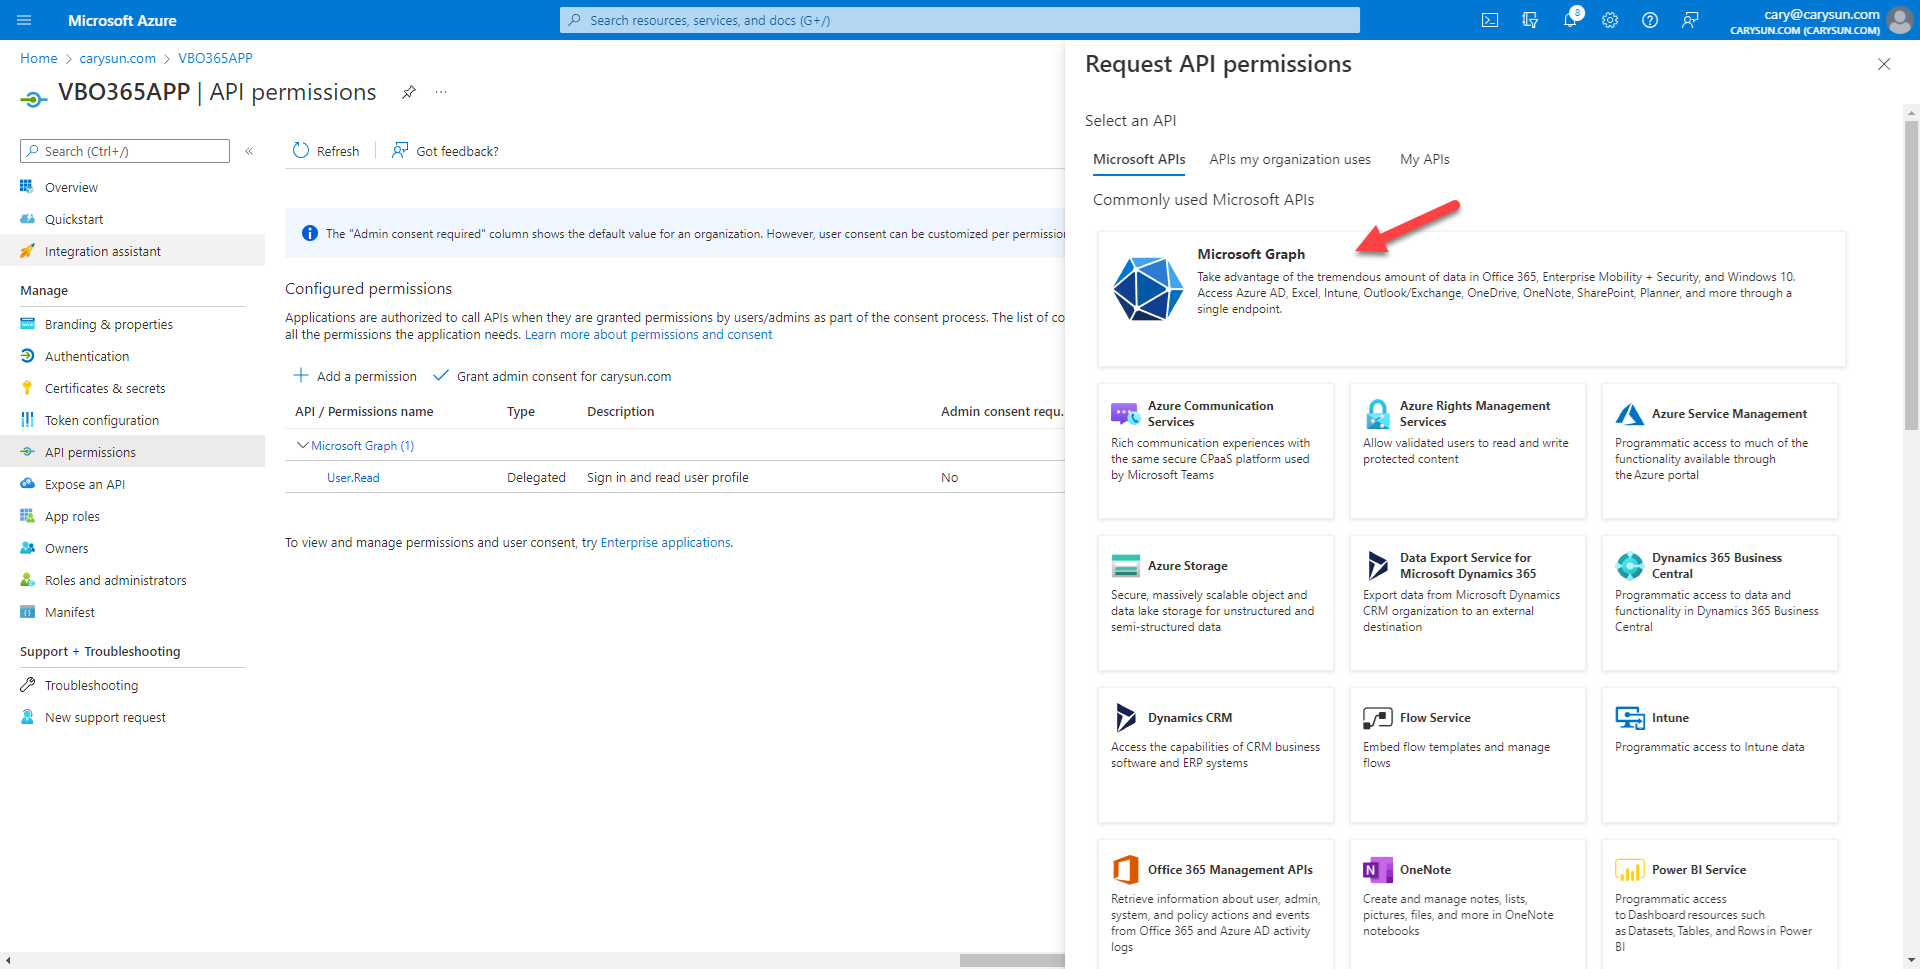Viewport: 1920px width, 969px height.
Task: Click the Request API permissions vertical scrollbar
Action: pyautogui.click(x=1911, y=275)
